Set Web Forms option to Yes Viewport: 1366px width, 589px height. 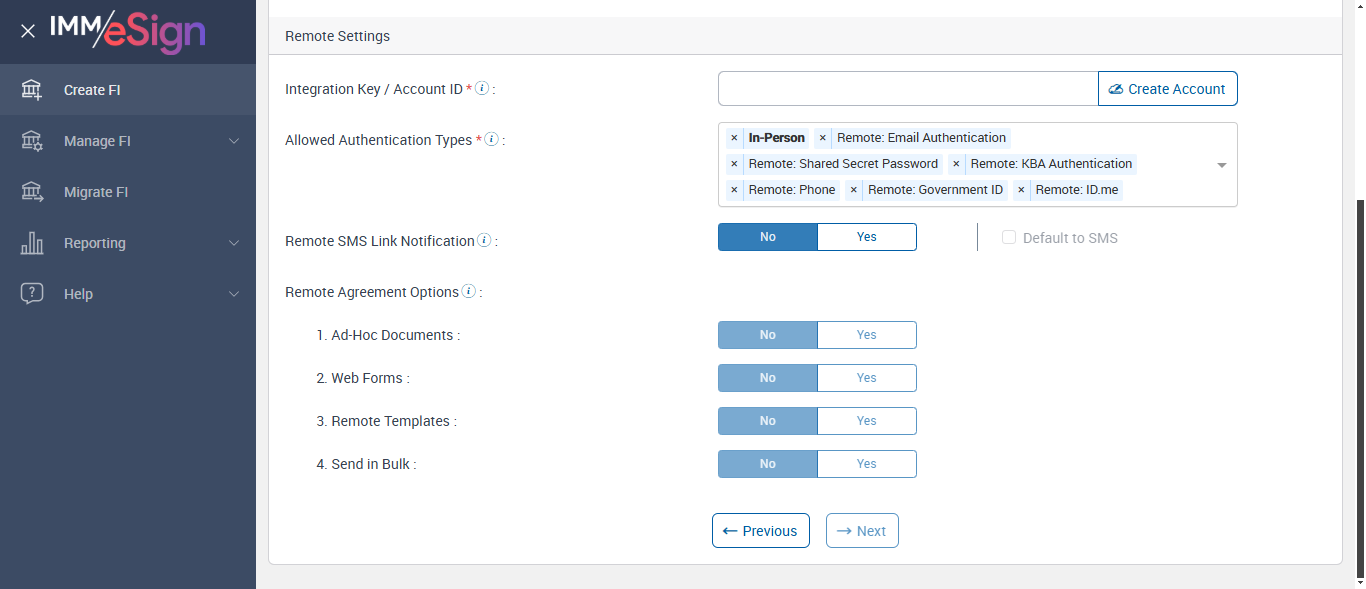(x=866, y=378)
